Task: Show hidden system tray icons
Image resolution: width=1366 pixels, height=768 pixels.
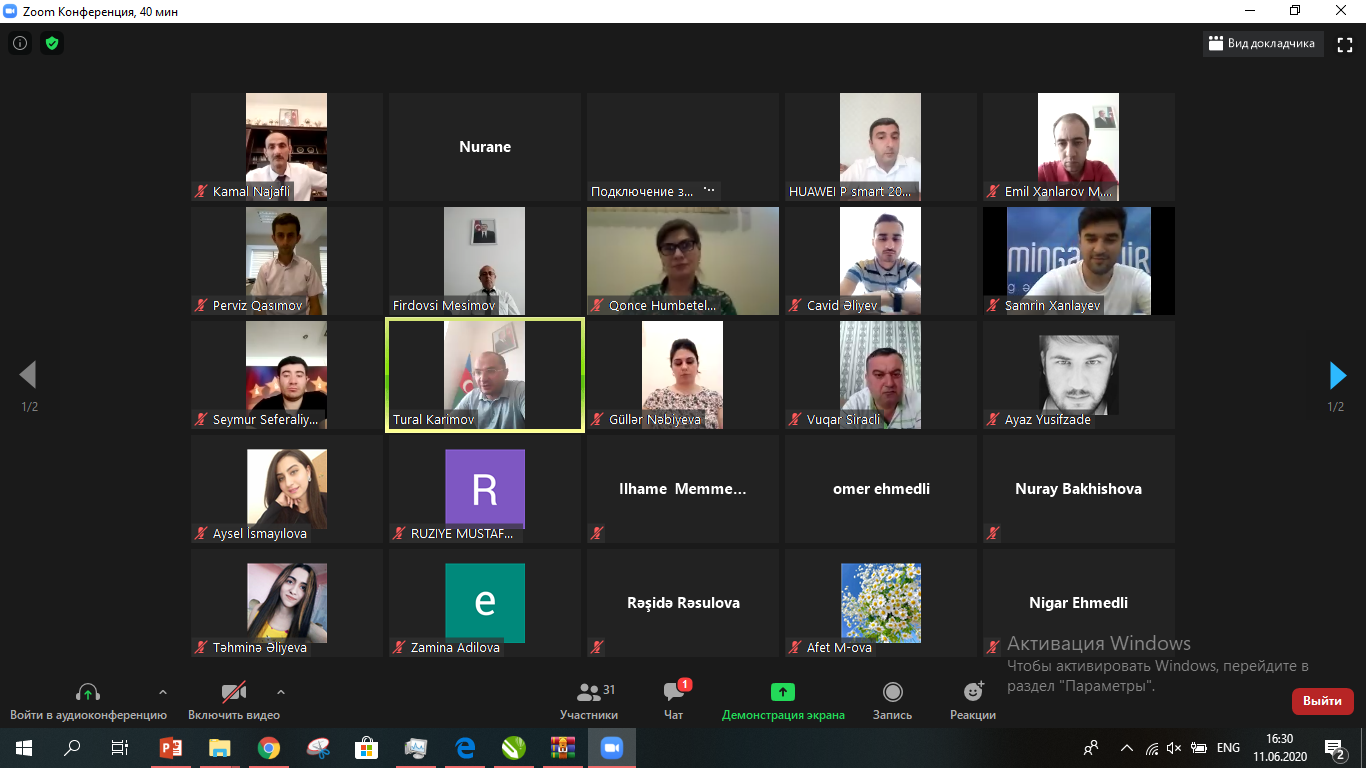Action: 1127,748
